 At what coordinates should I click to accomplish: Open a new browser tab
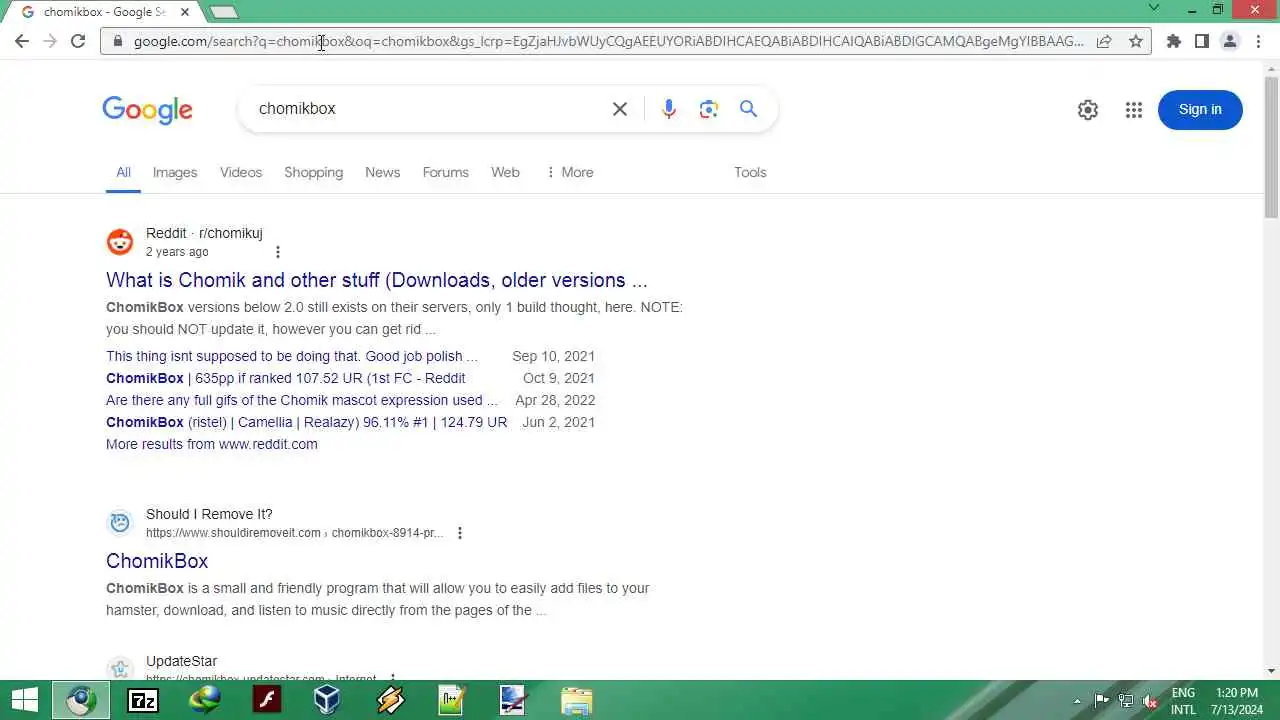coord(224,12)
